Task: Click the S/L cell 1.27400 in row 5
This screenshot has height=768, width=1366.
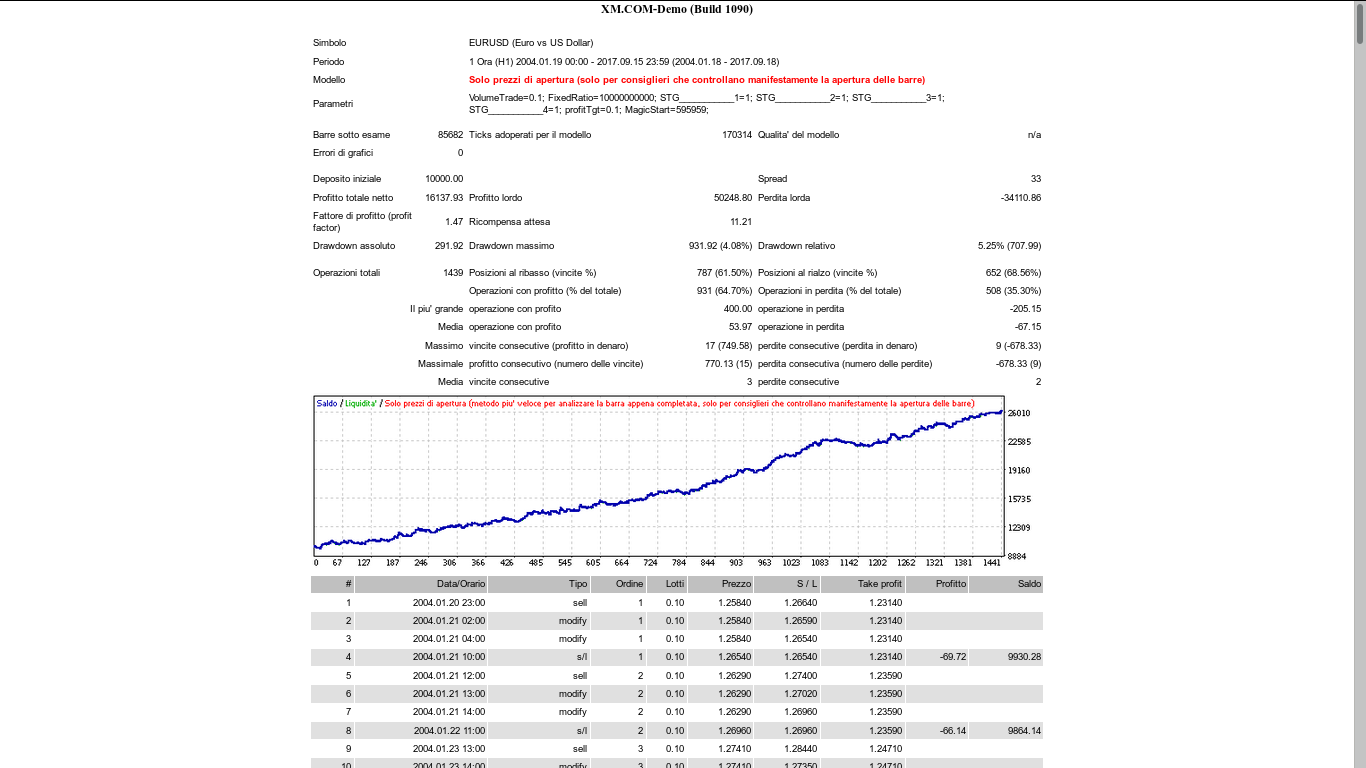Action: (800, 676)
